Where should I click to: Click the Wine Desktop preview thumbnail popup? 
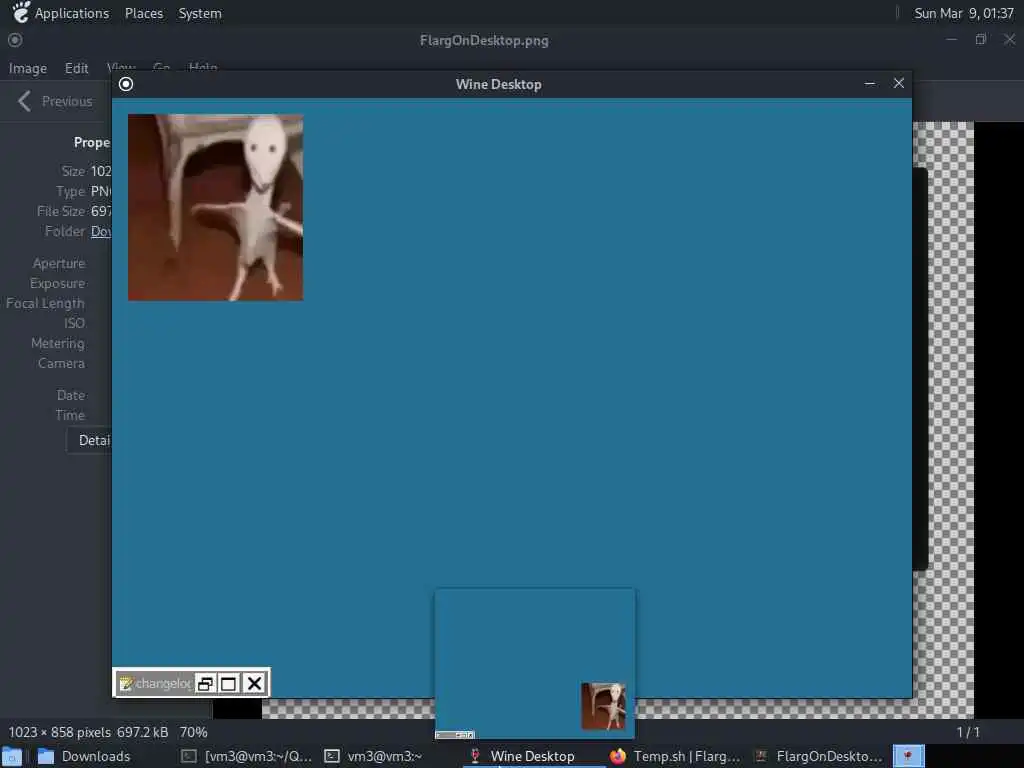tap(535, 664)
